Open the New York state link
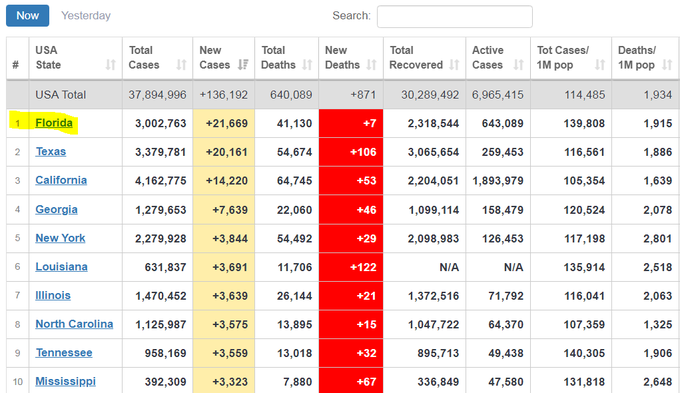Image resolution: width=680 pixels, height=393 pixels. point(60,238)
